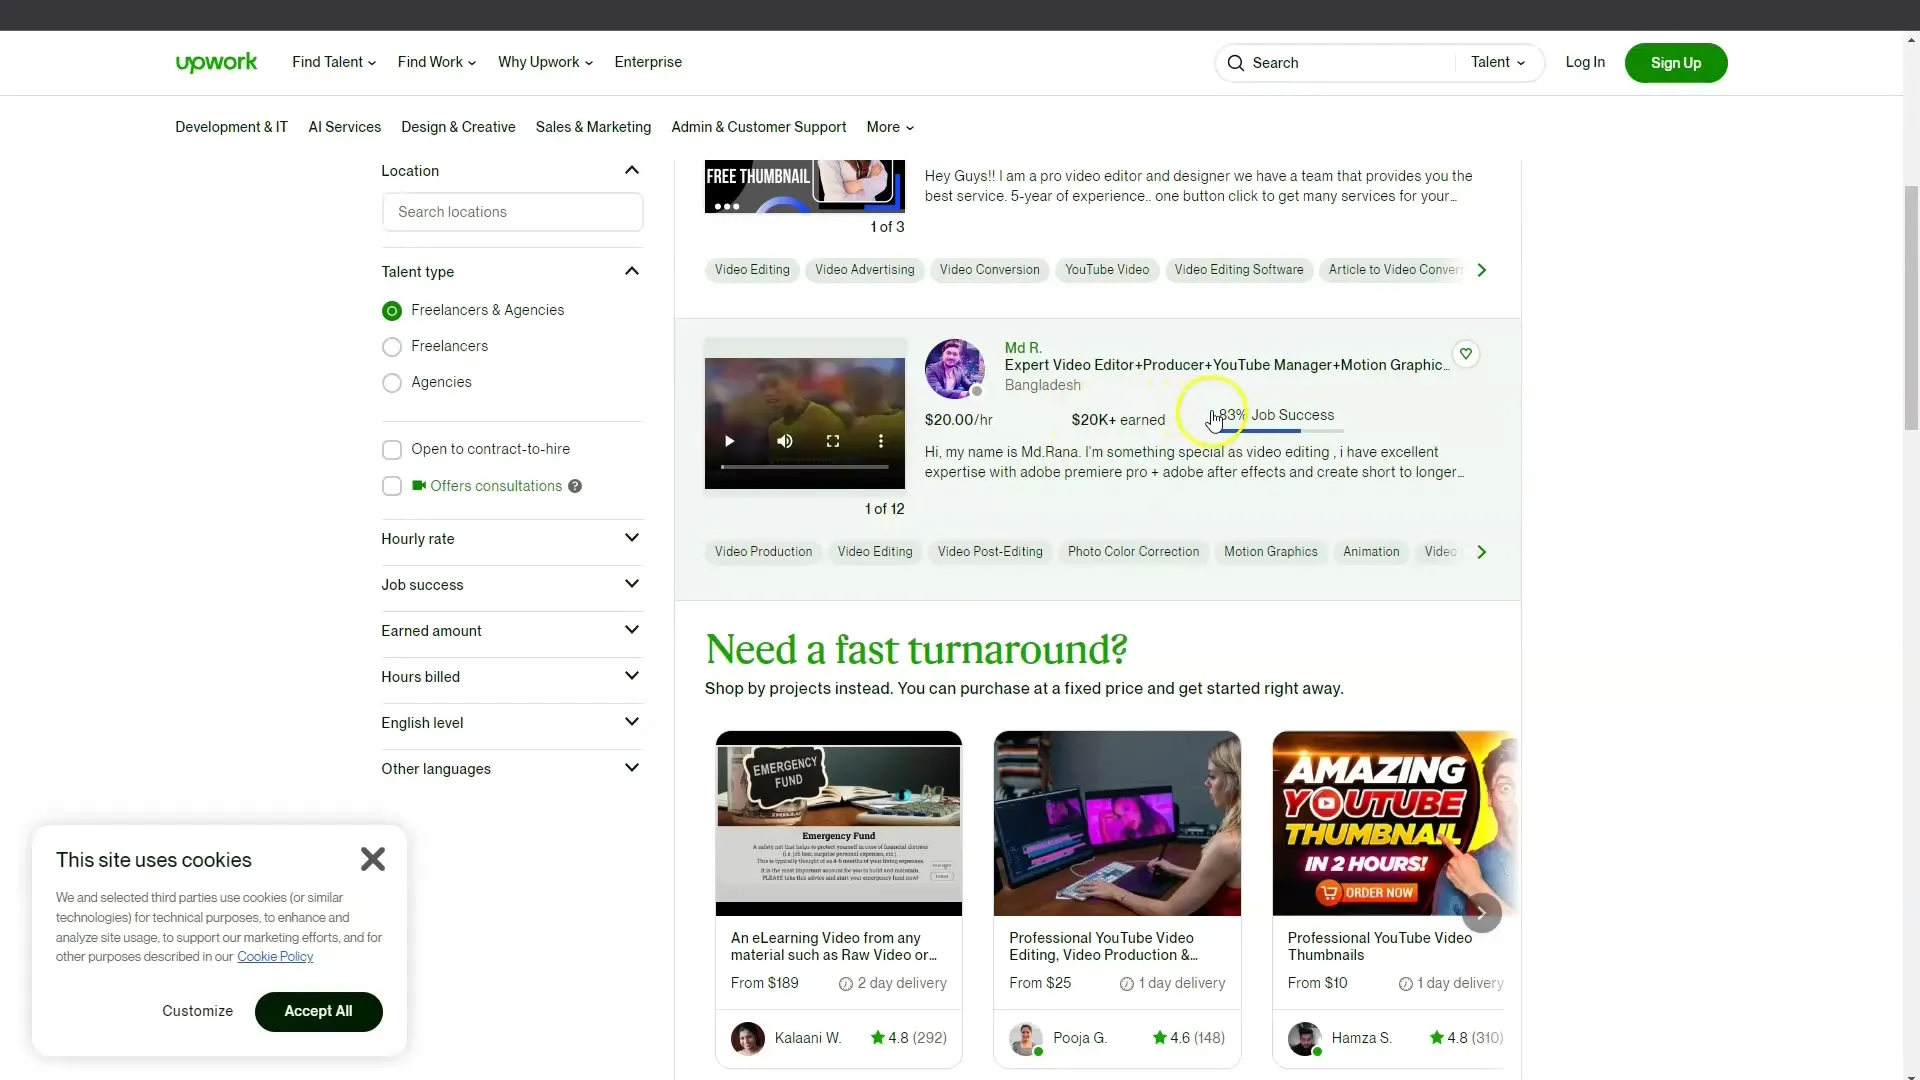Click the video play icon on the listing
Viewport: 1920px width, 1080px height.
coord(729,442)
